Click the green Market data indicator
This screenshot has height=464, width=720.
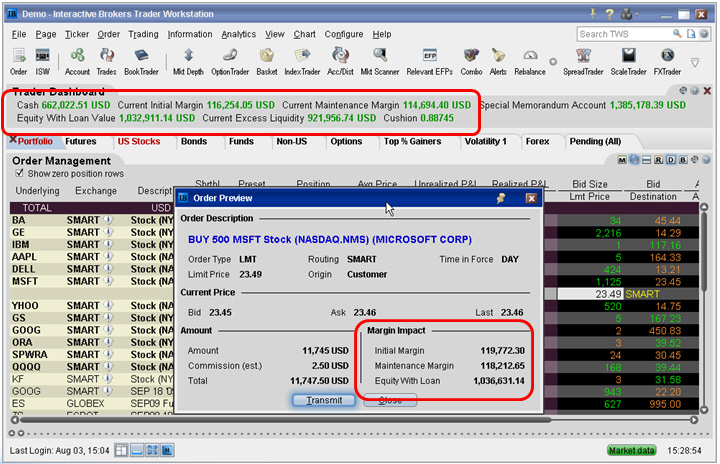(631, 450)
